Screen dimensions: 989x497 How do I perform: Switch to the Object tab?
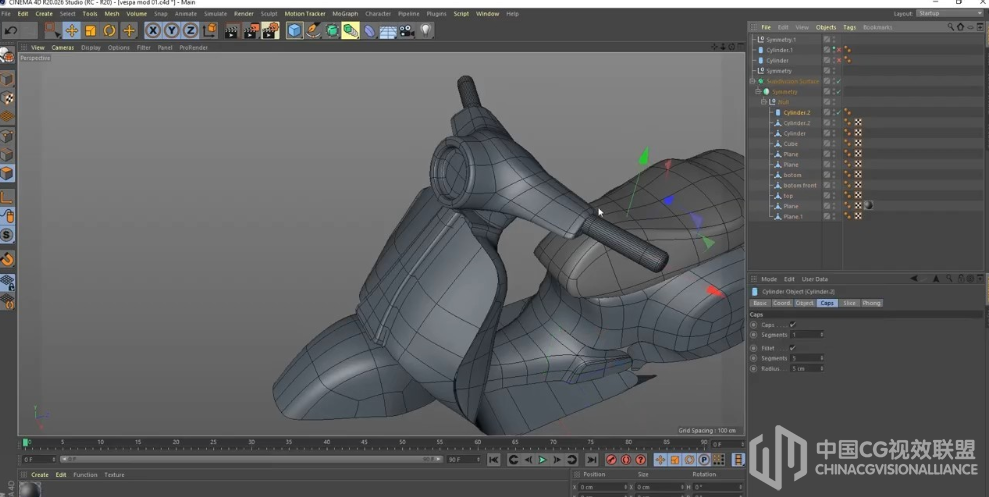point(804,303)
